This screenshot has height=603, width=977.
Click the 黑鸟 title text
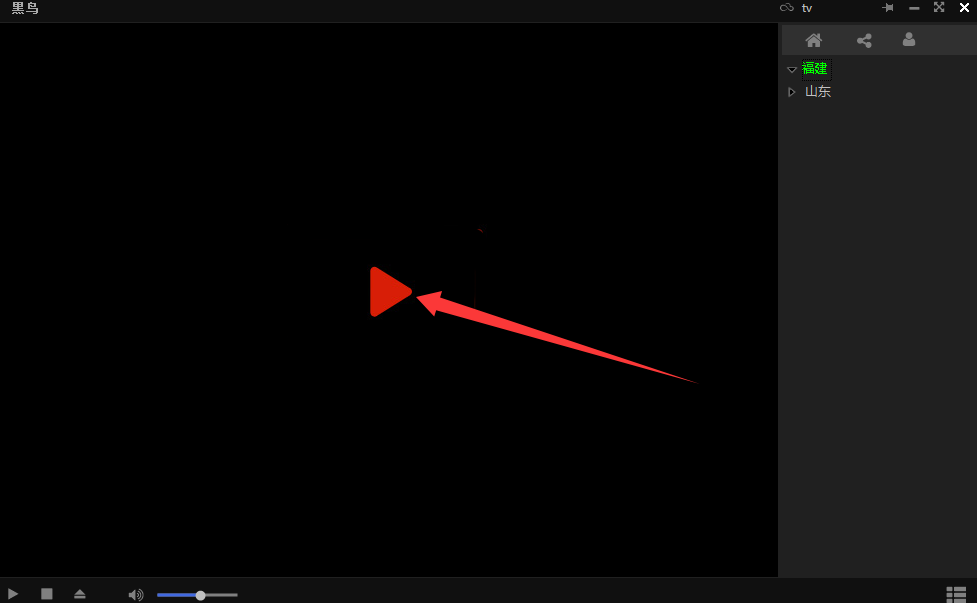[x=25, y=8]
